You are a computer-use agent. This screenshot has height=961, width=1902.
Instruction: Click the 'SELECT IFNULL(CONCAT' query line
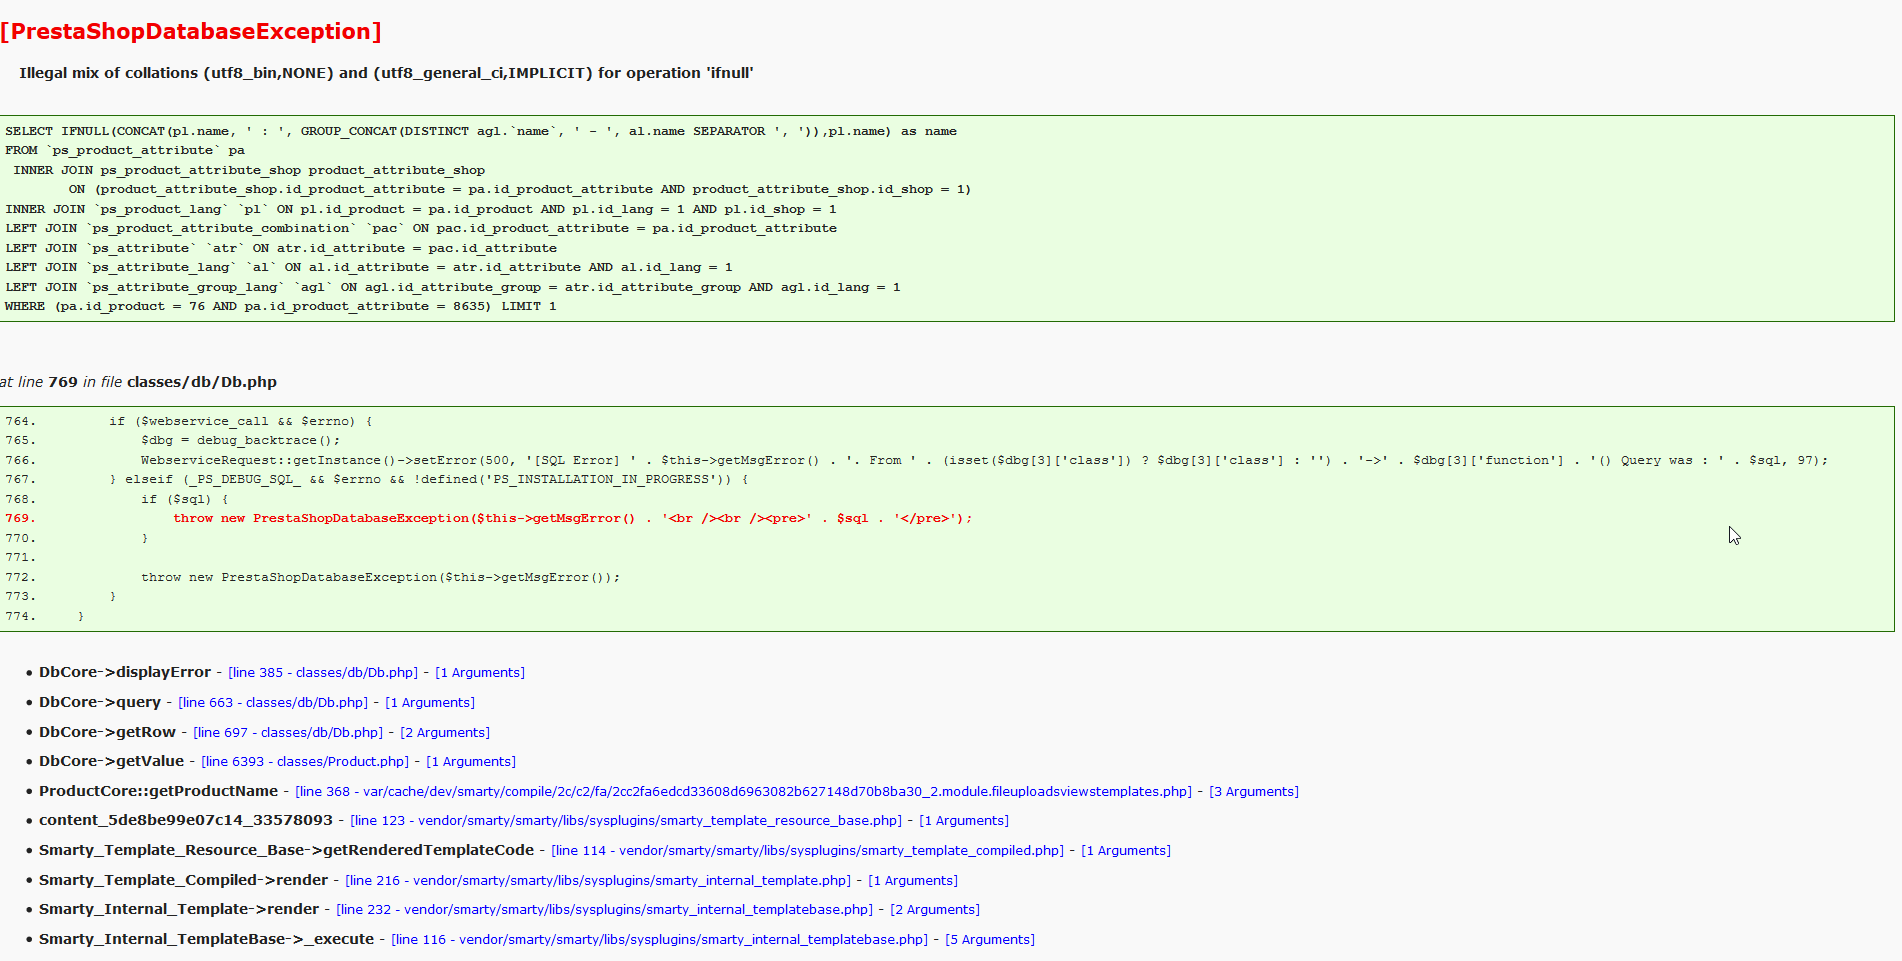(x=481, y=131)
